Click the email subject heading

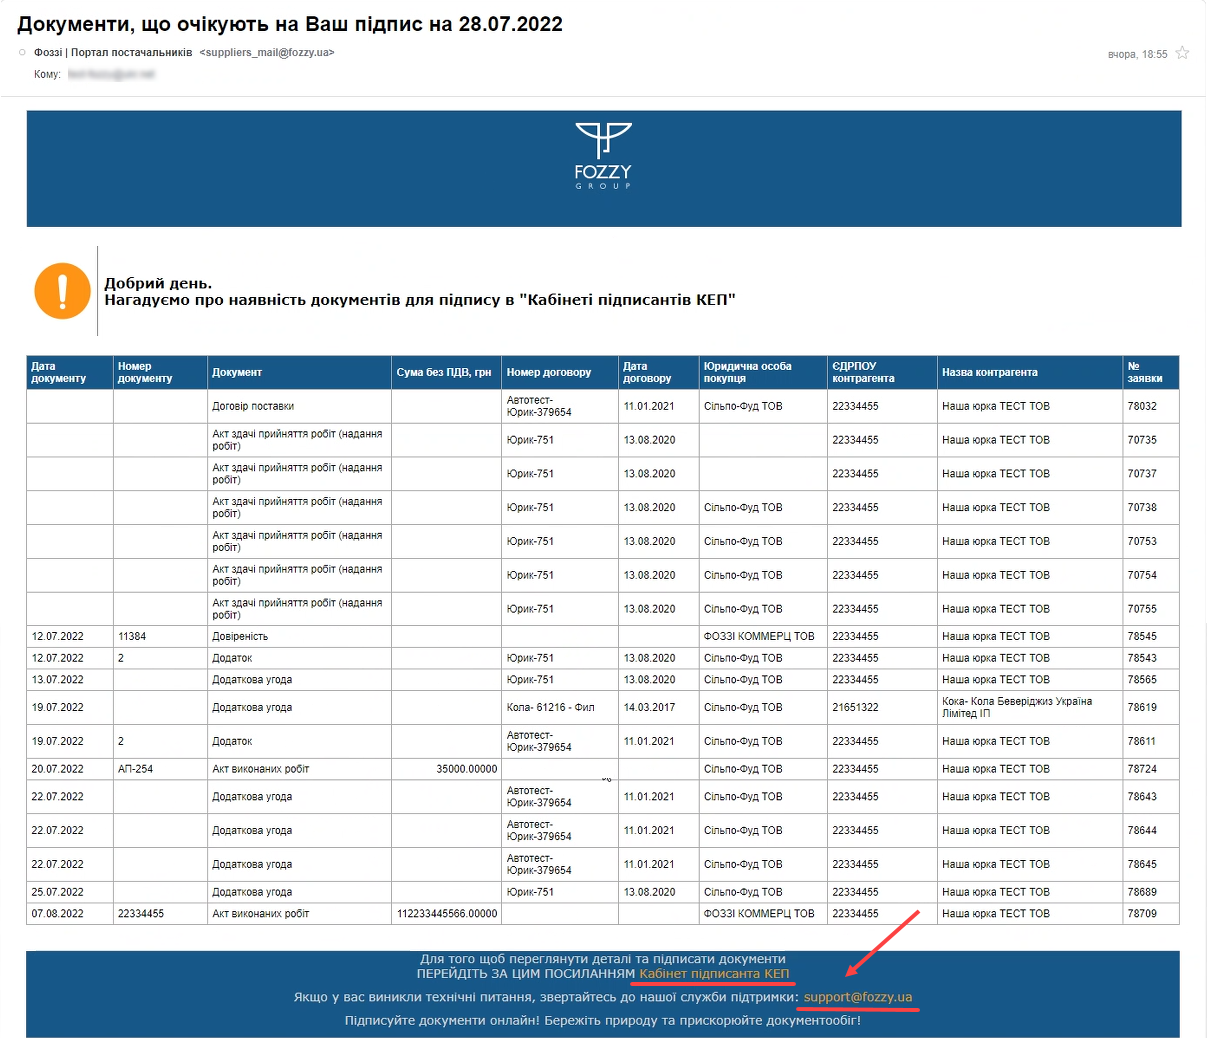pyautogui.click(x=290, y=24)
